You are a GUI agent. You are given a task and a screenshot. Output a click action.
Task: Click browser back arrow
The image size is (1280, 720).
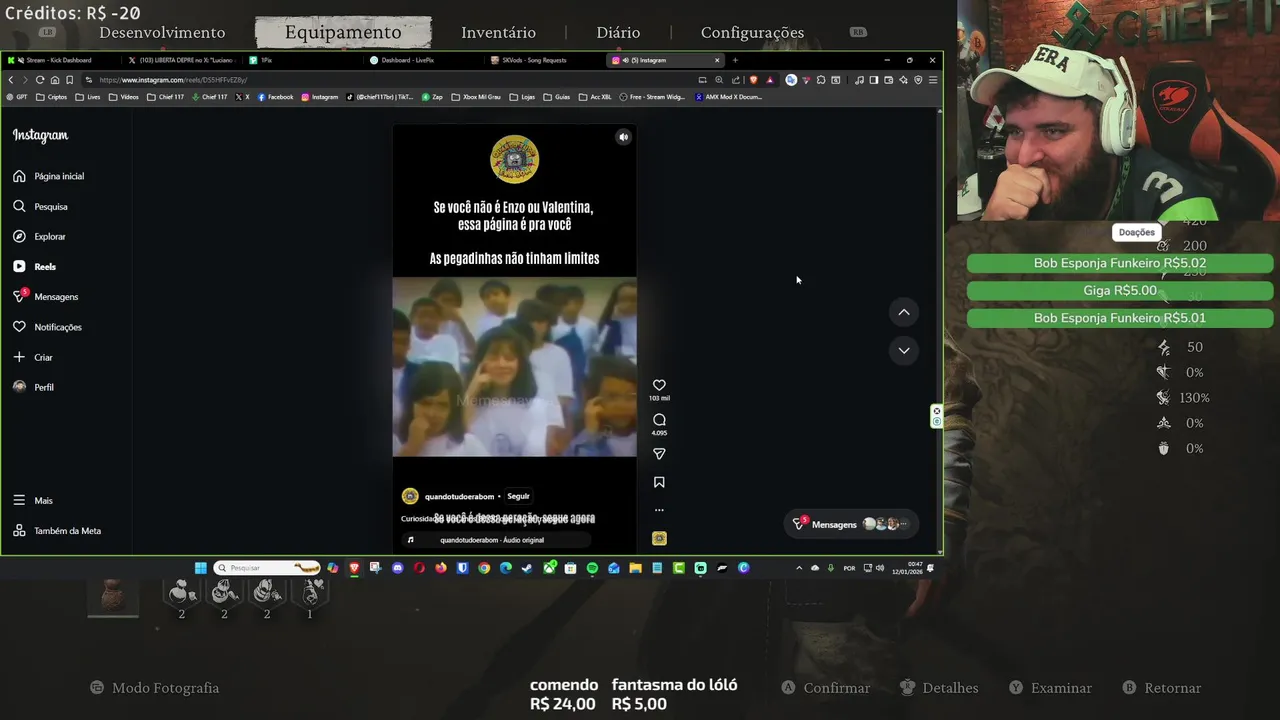11,80
